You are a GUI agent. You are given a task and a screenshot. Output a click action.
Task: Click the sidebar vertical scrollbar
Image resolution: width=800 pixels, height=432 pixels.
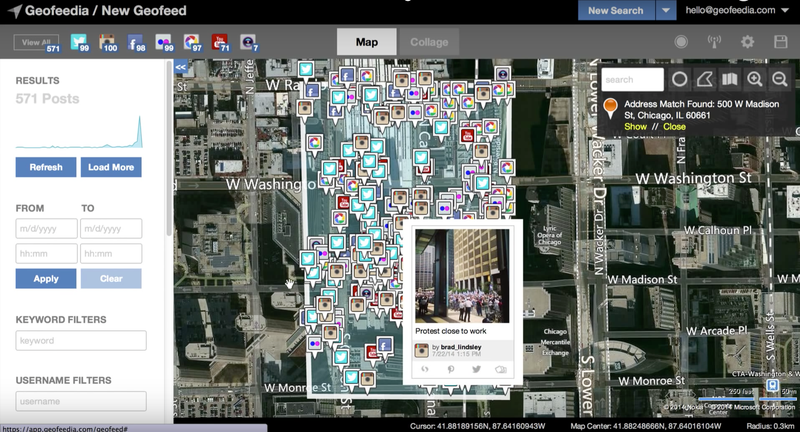tap(169, 148)
